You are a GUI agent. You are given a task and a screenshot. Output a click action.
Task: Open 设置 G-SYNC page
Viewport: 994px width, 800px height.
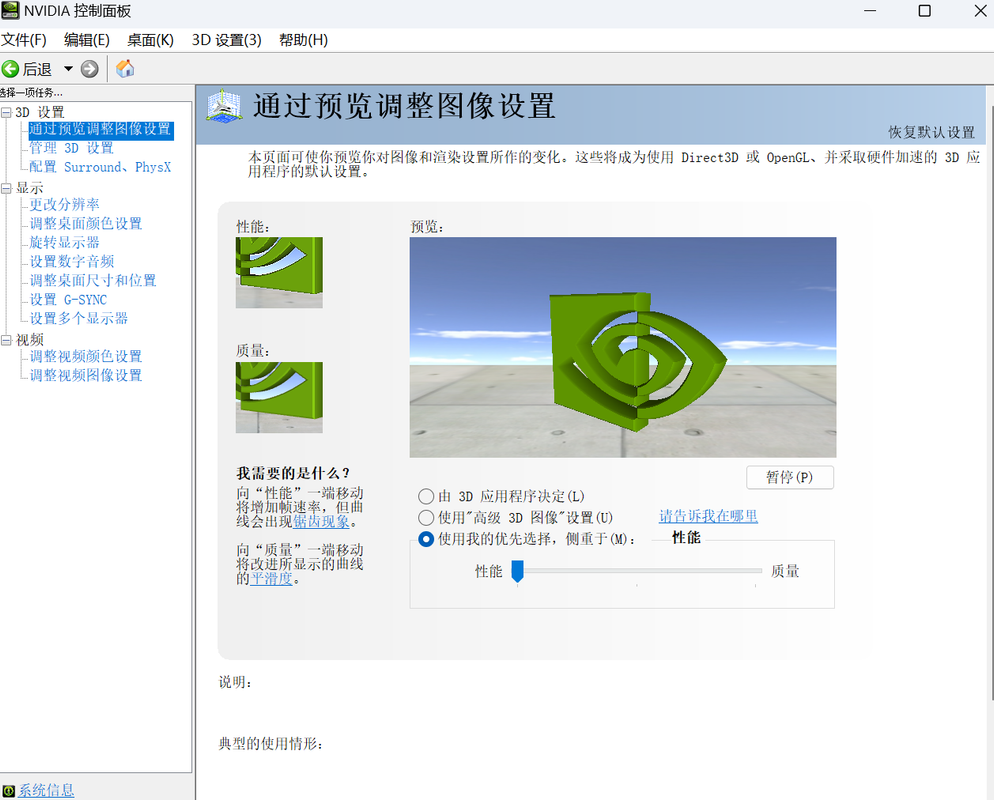pyautogui.click(x=68, y=300)
